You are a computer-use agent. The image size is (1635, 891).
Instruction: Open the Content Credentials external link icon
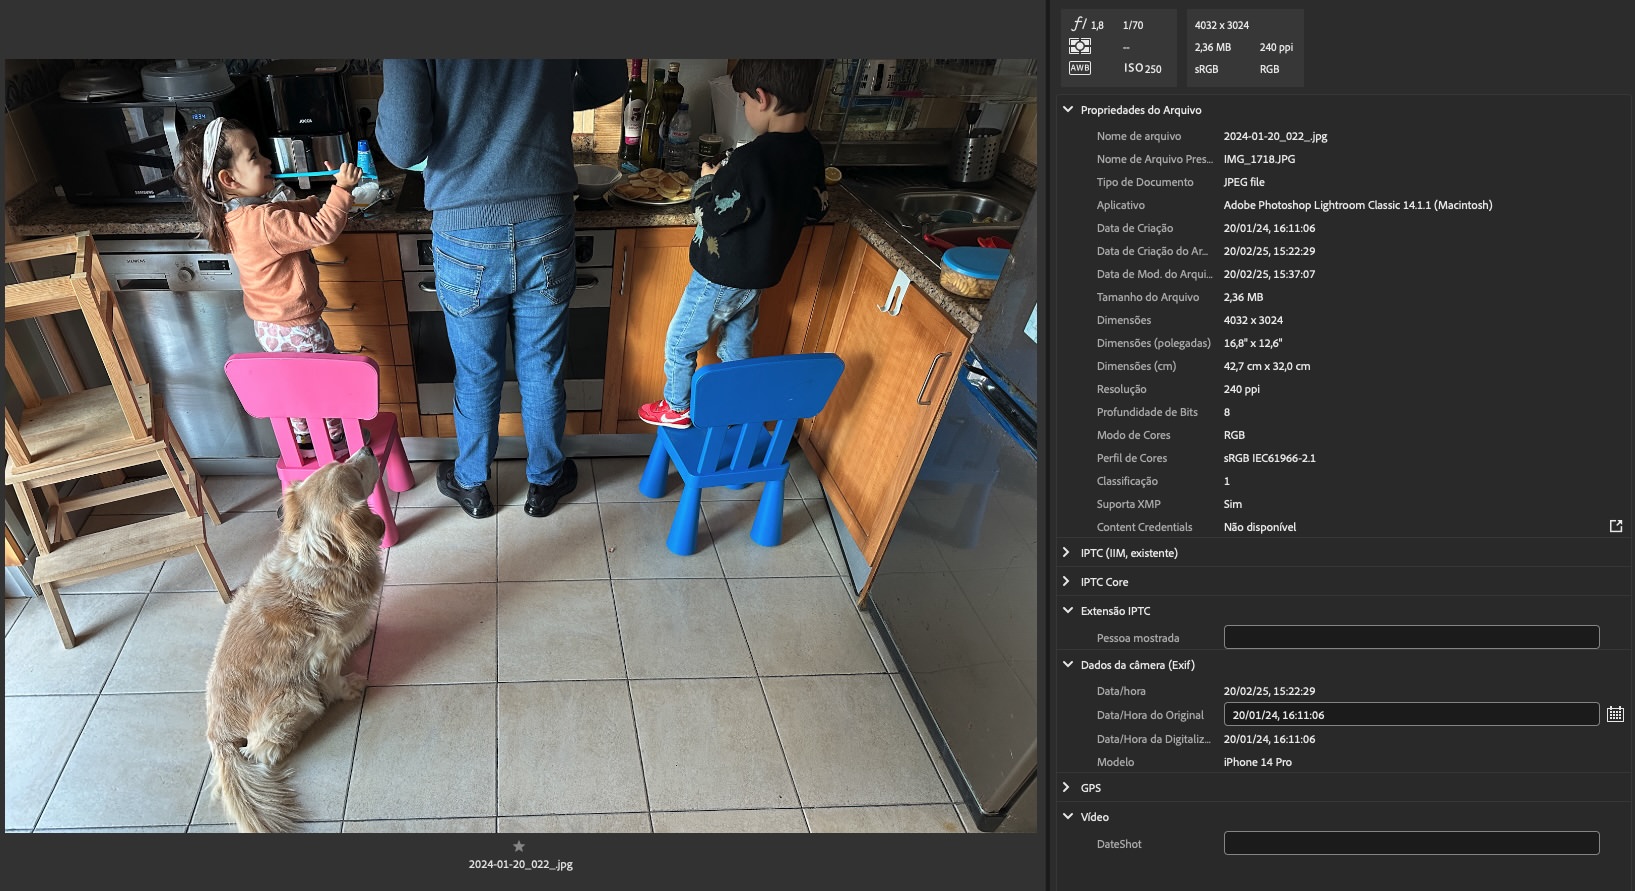[1615, 526]
